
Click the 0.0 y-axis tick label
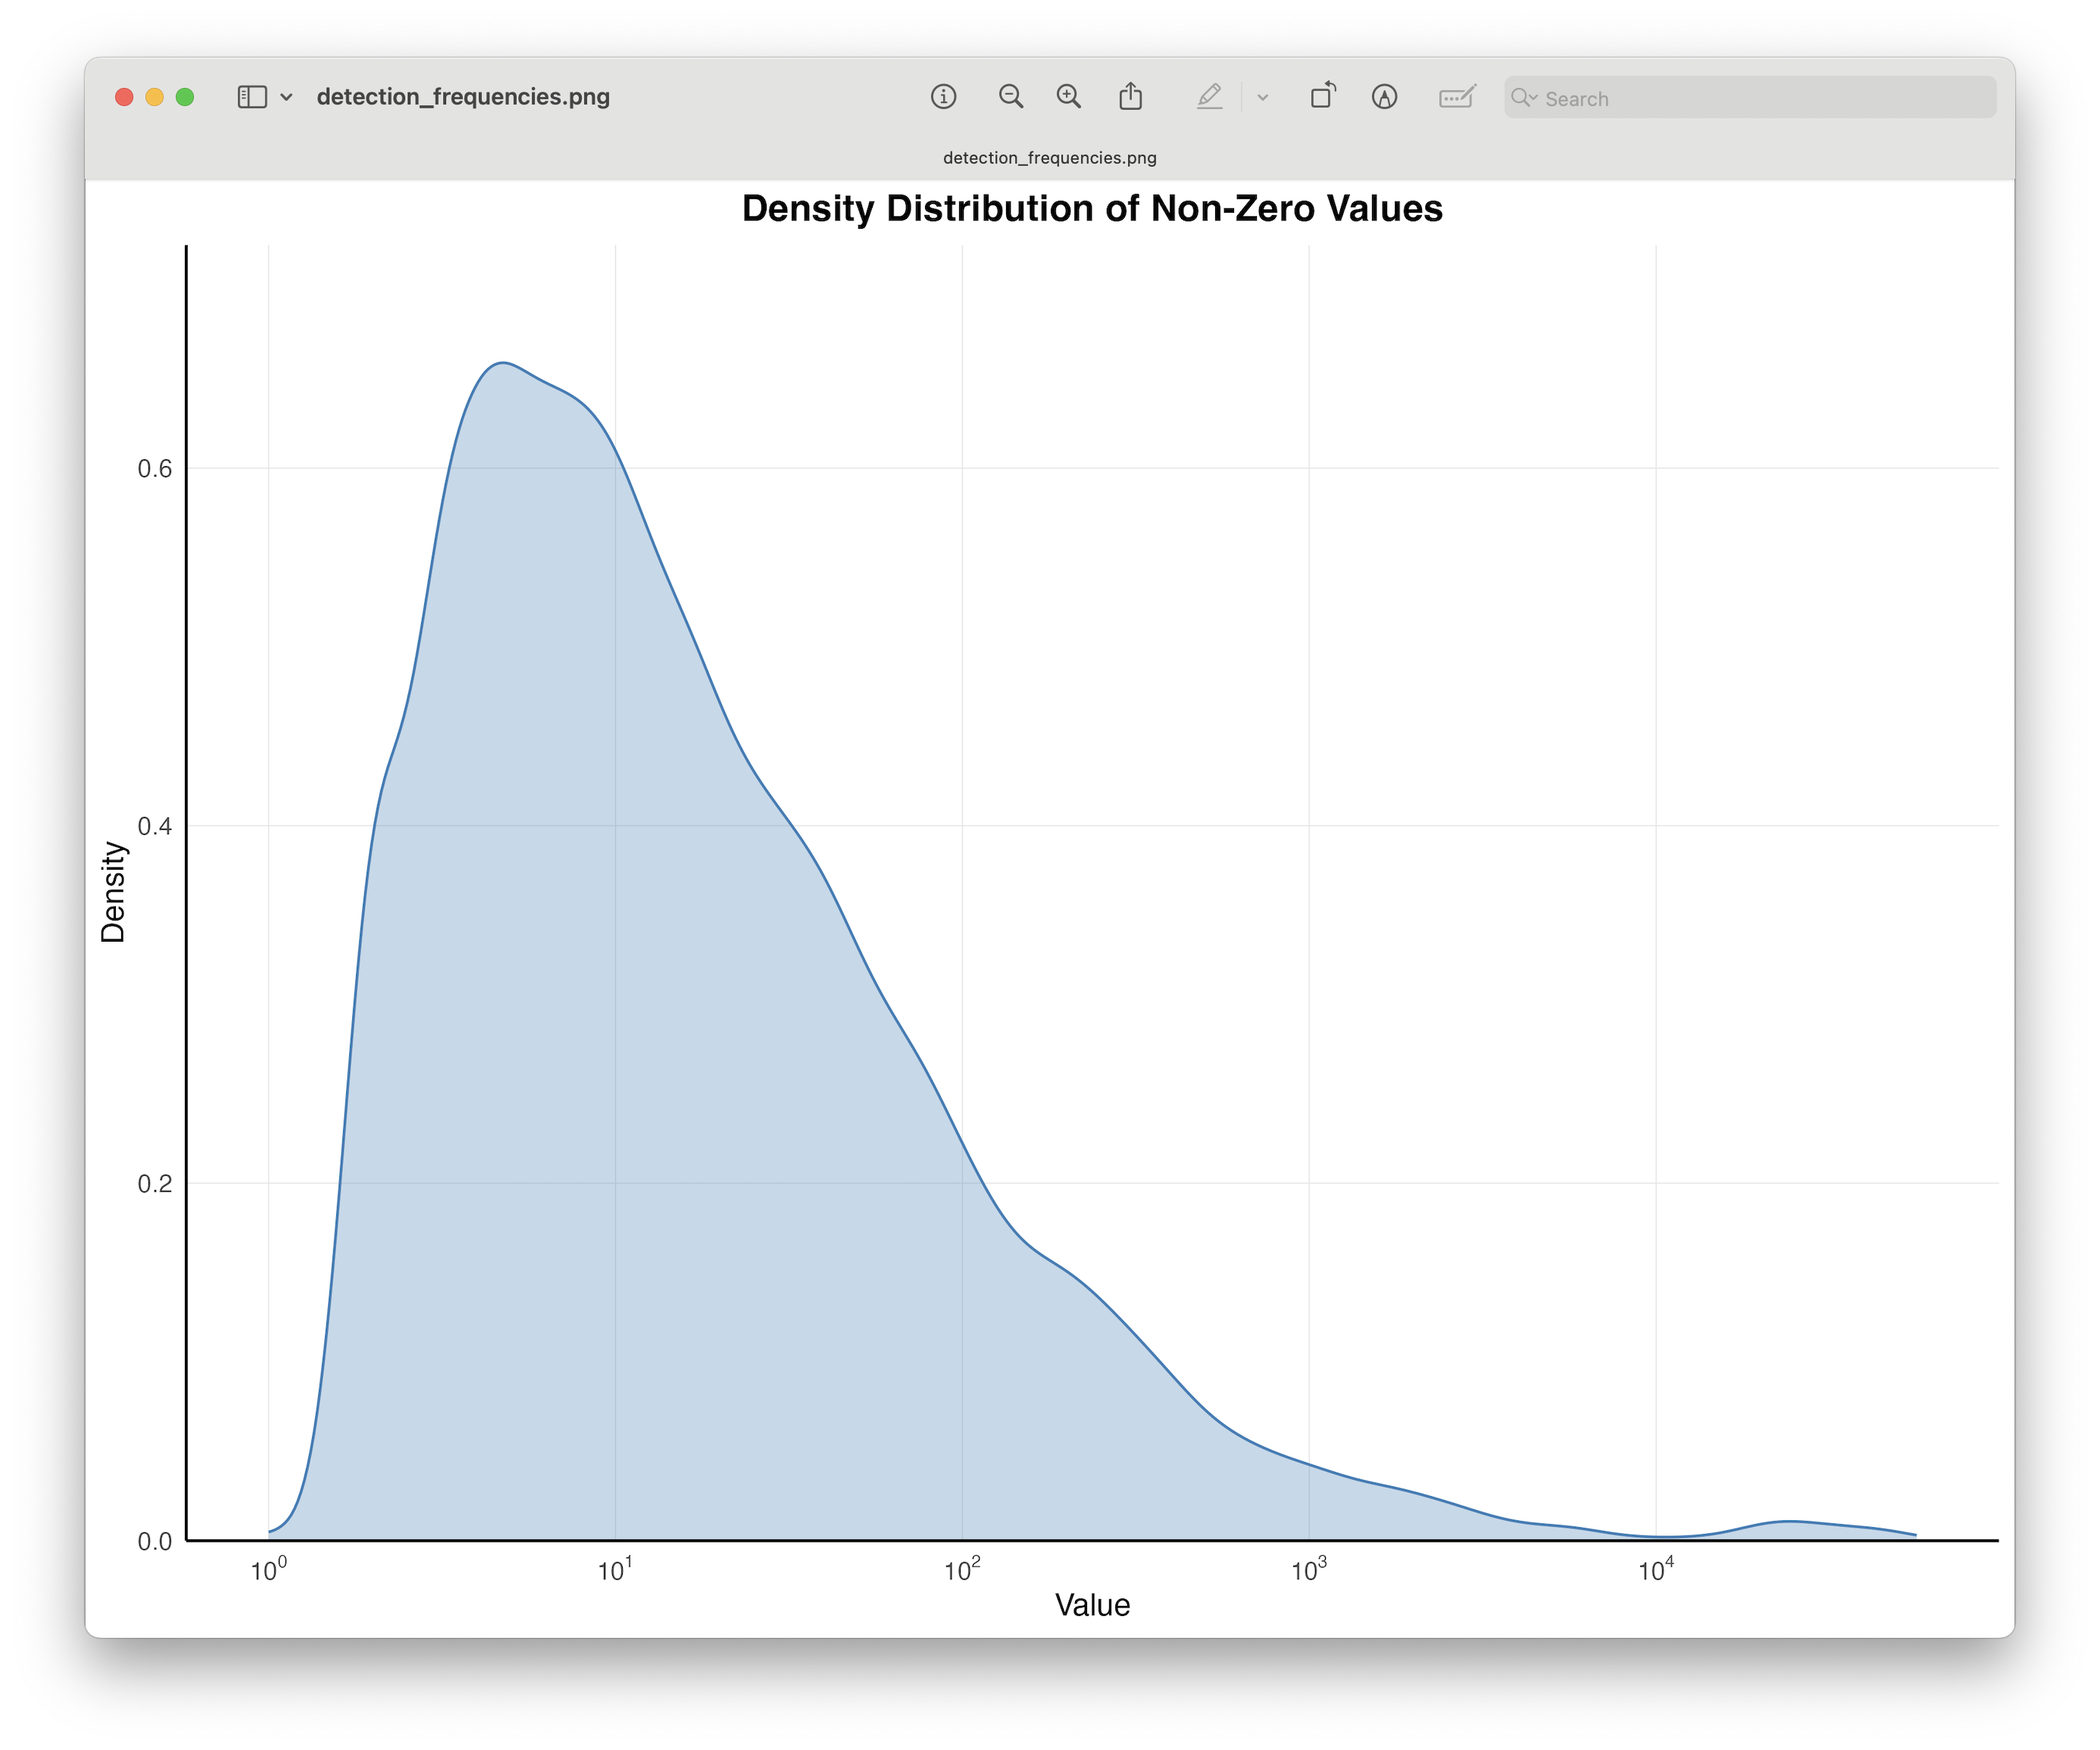pos(155,1541)
